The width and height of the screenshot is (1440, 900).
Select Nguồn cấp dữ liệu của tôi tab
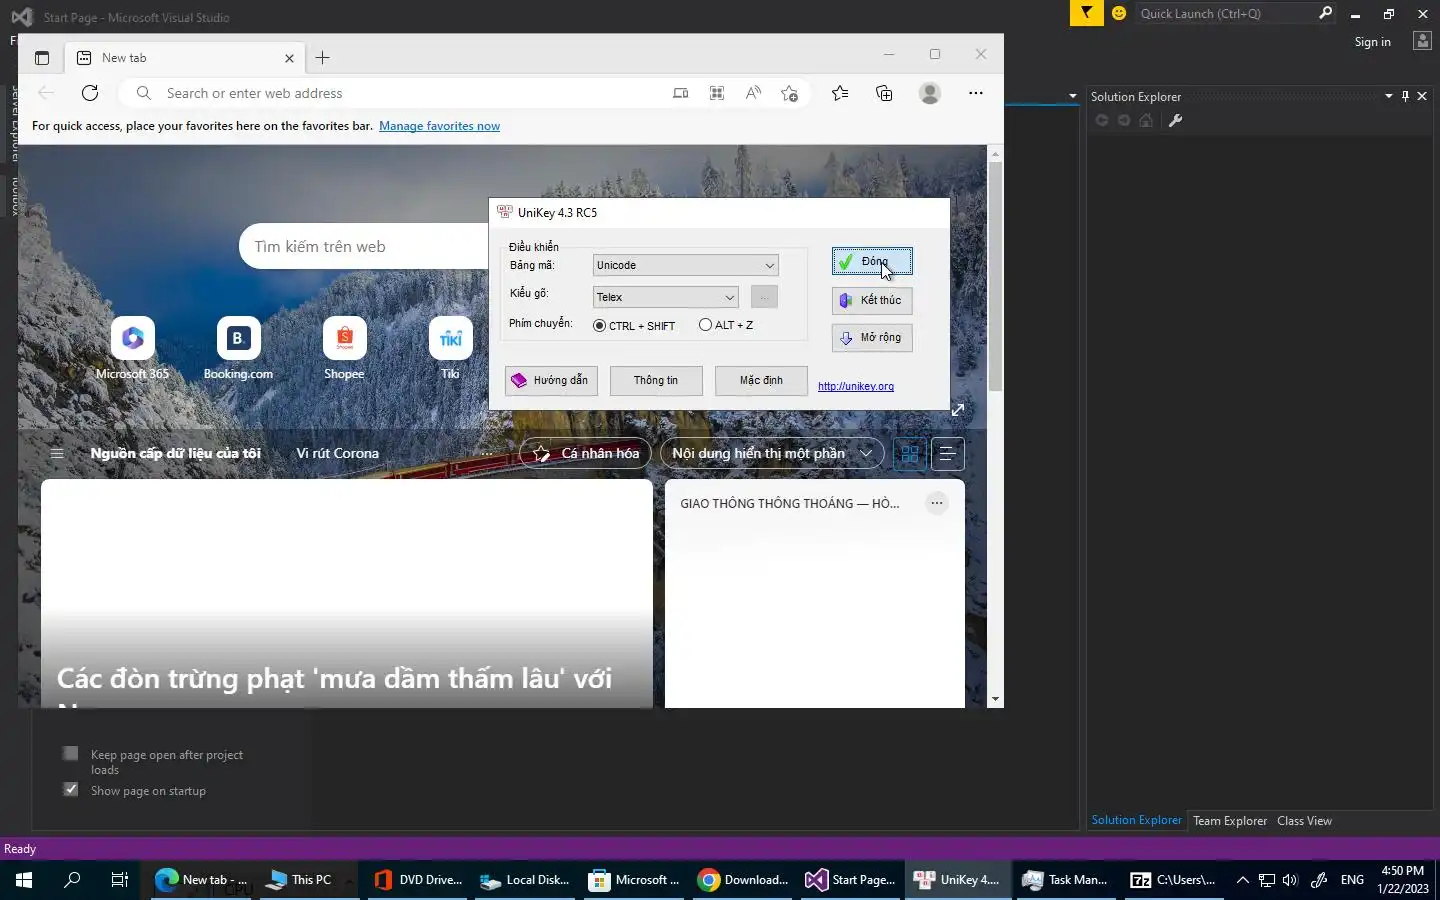[x=175, y=453]
